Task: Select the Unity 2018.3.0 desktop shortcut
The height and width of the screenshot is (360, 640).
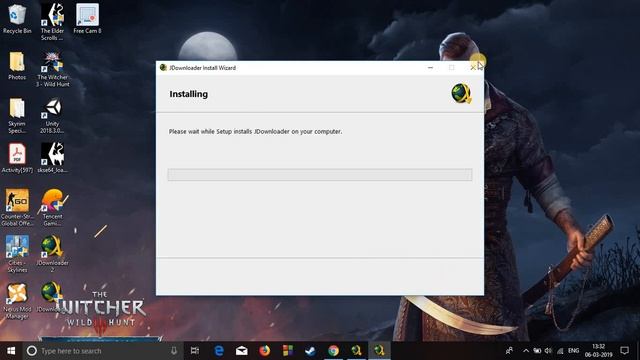Action: (52, 116)
